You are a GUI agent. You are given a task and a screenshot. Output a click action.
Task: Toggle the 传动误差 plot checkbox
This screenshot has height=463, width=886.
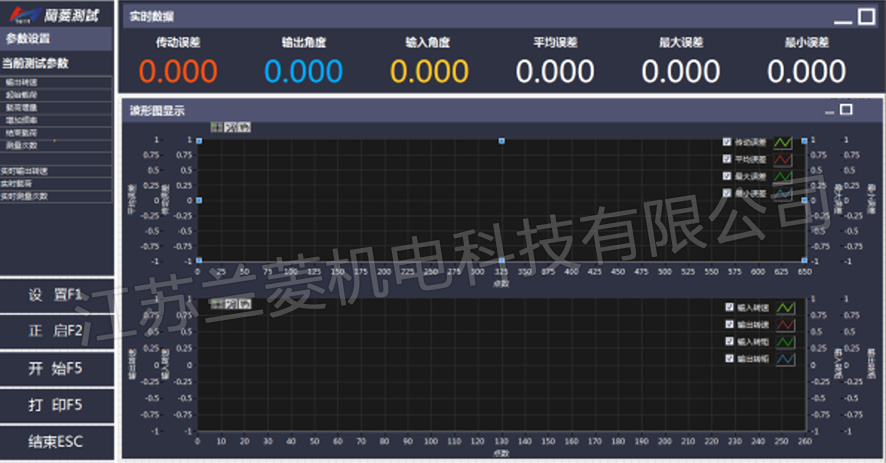[x=727, y=143]
